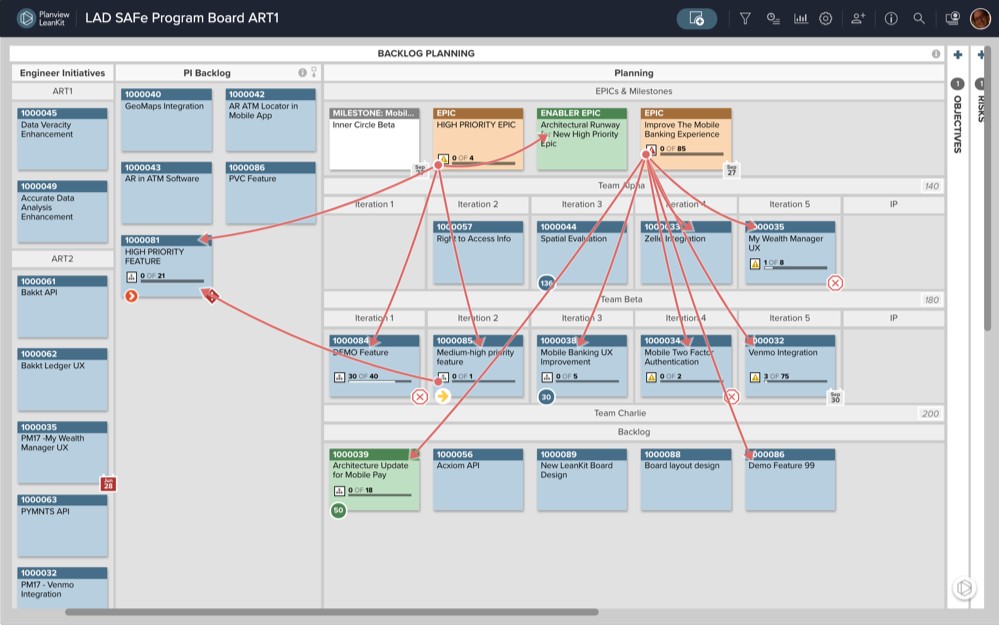This screenshot has height=625, width=999.
Task: Click the highlighted add-card button in the toolbar
Action: (x=695, y=17)
